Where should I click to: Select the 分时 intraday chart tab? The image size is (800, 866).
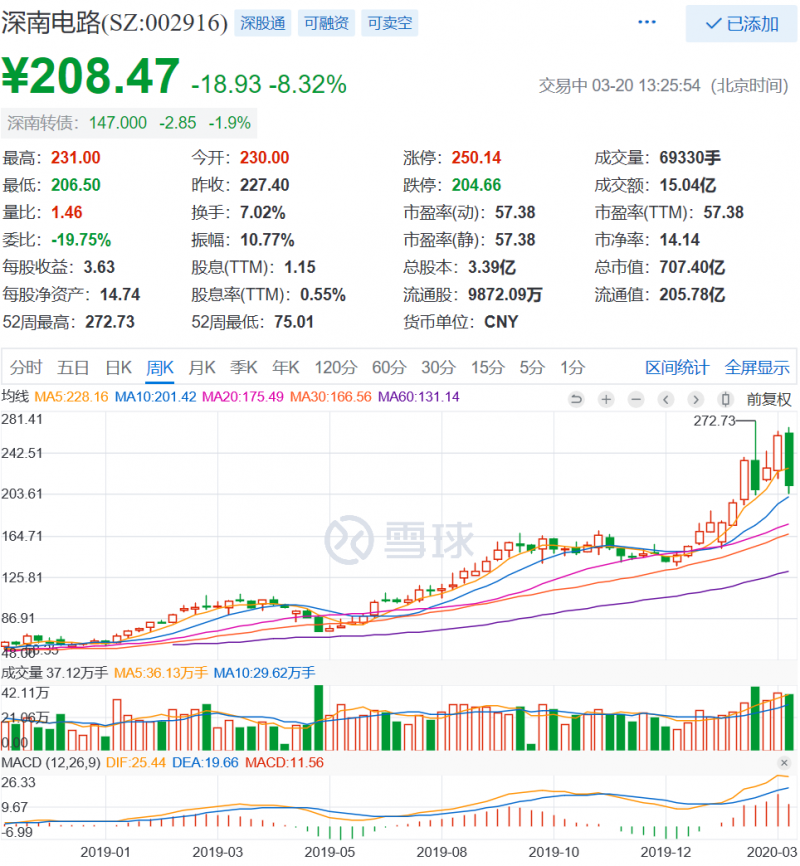pos(26,368)
